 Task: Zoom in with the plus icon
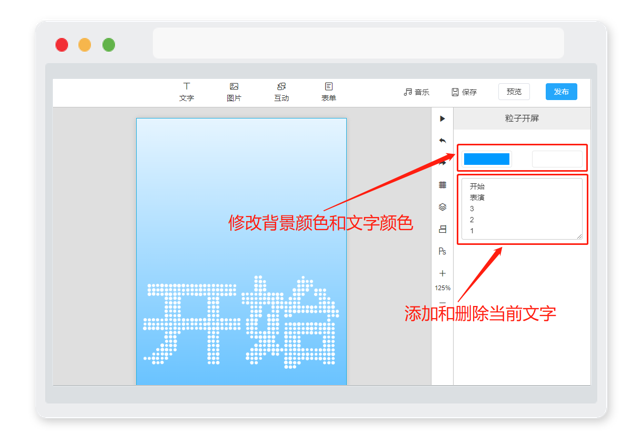pos(442,273)
